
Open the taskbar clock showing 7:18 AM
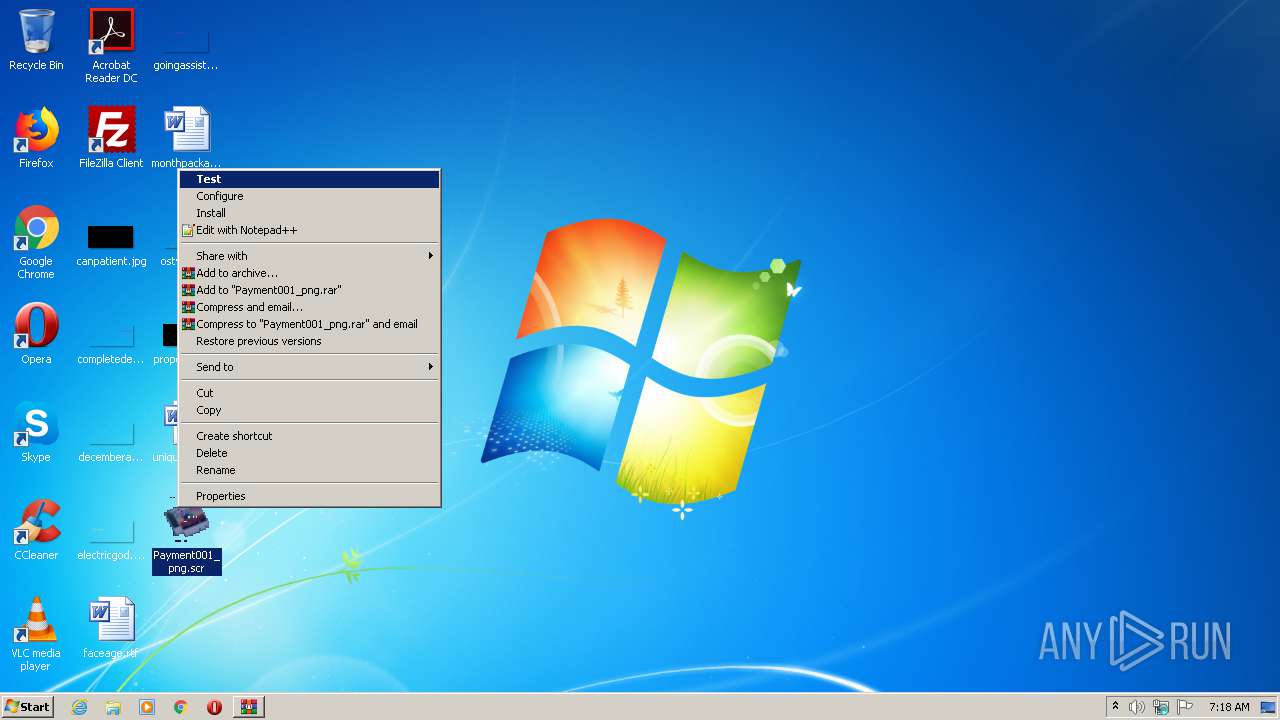tap(1229, 707)
